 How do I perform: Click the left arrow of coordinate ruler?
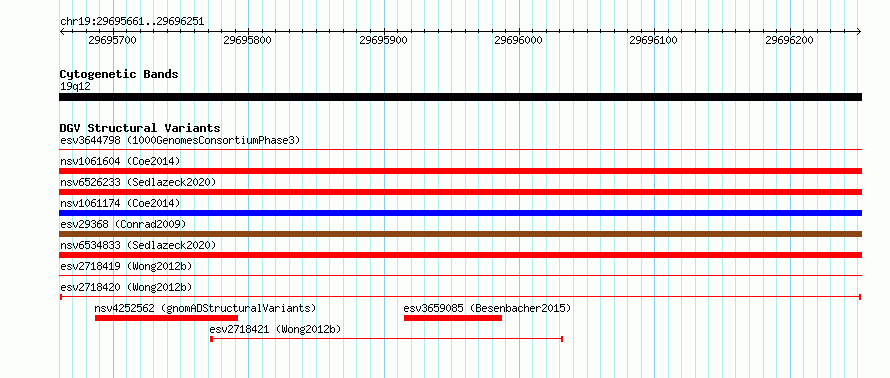tap(62, 31)
